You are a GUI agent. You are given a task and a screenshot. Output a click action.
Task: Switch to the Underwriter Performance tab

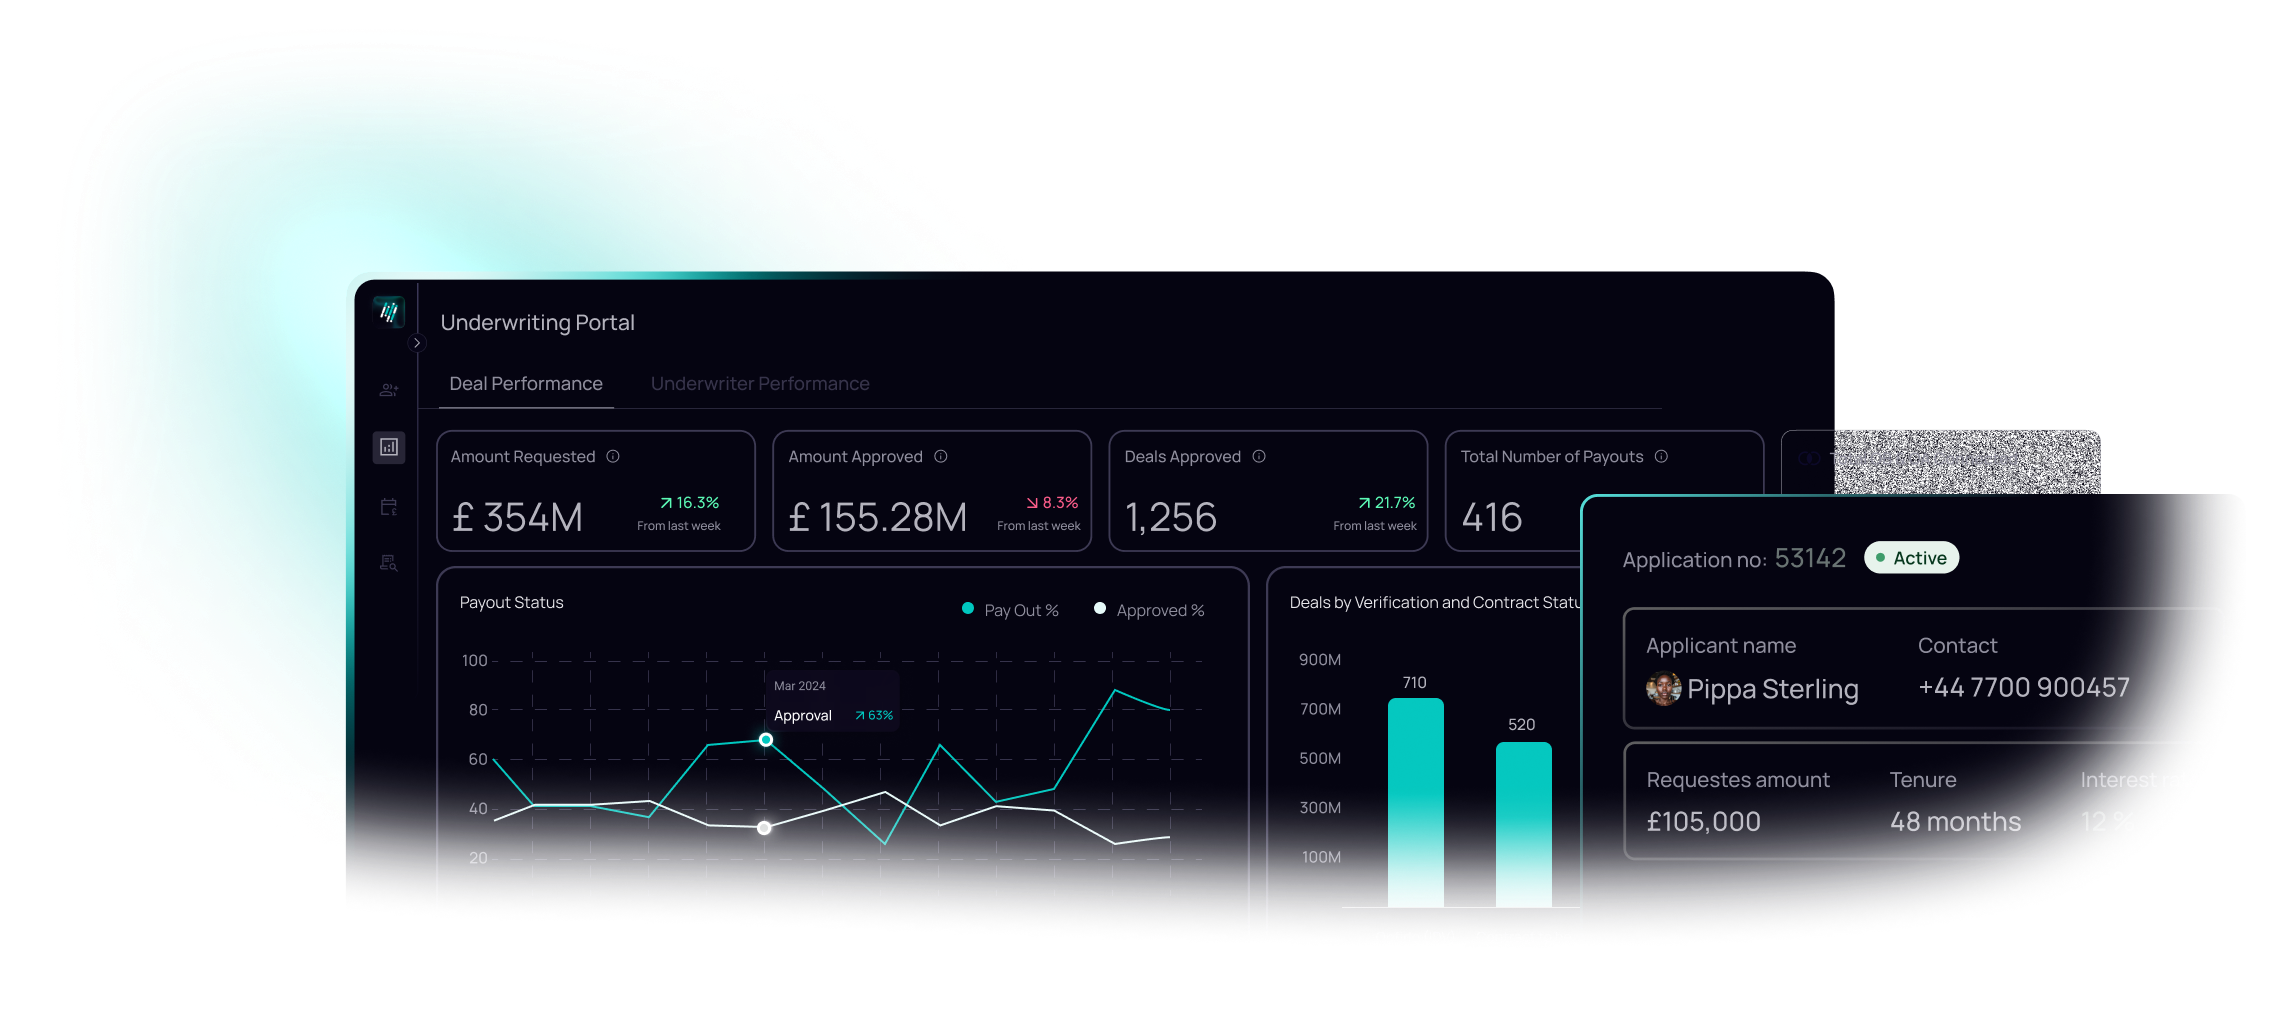pos(760,384)
